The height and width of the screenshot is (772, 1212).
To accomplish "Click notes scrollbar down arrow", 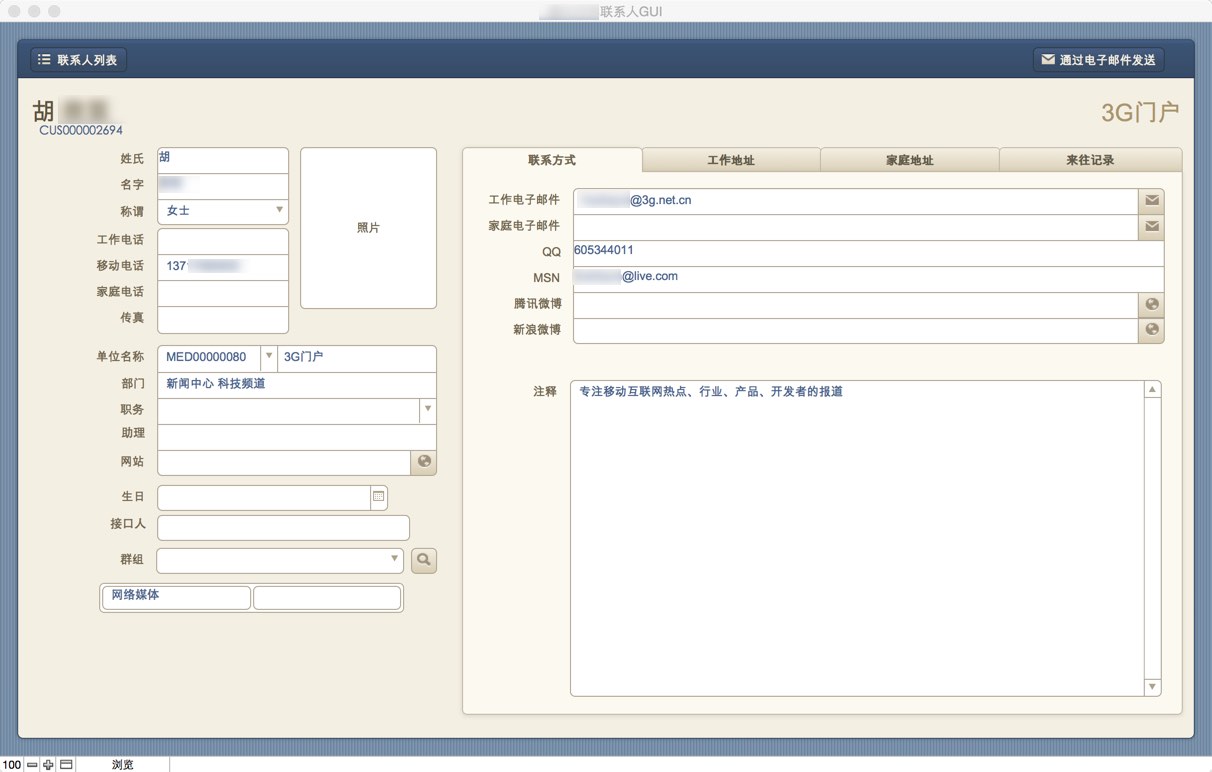I will 1152,687.
